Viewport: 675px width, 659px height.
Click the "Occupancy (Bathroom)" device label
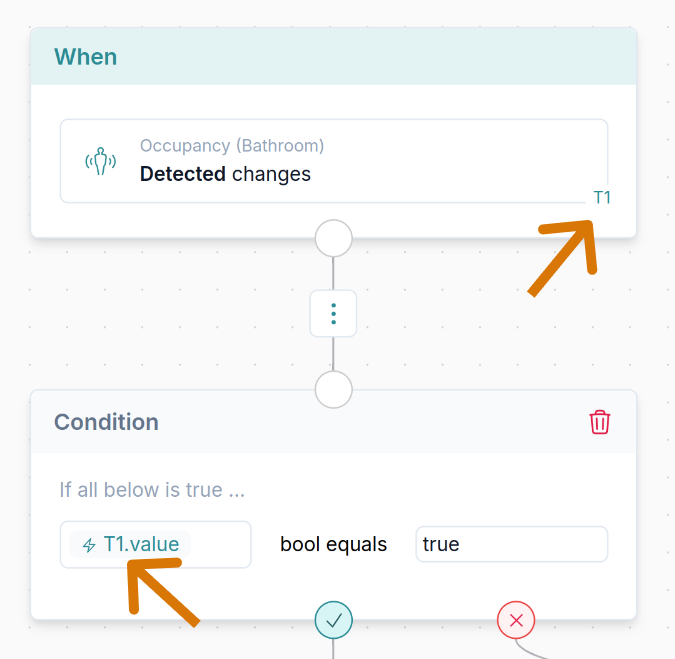[x=232, y=146]
